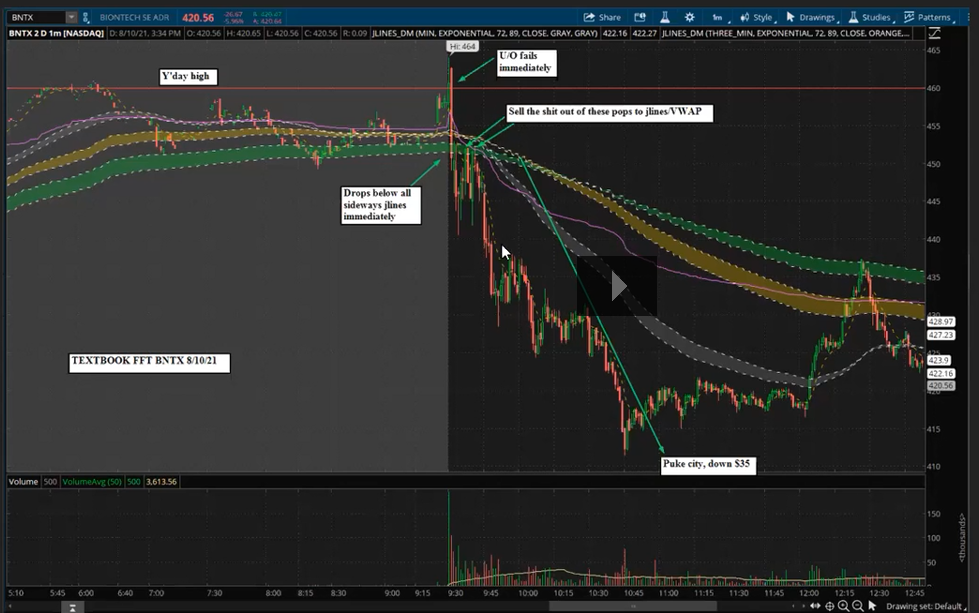Click the vertical dots menu after Patterns
Screen dimensions: 979x613
[x=968, y=17]
